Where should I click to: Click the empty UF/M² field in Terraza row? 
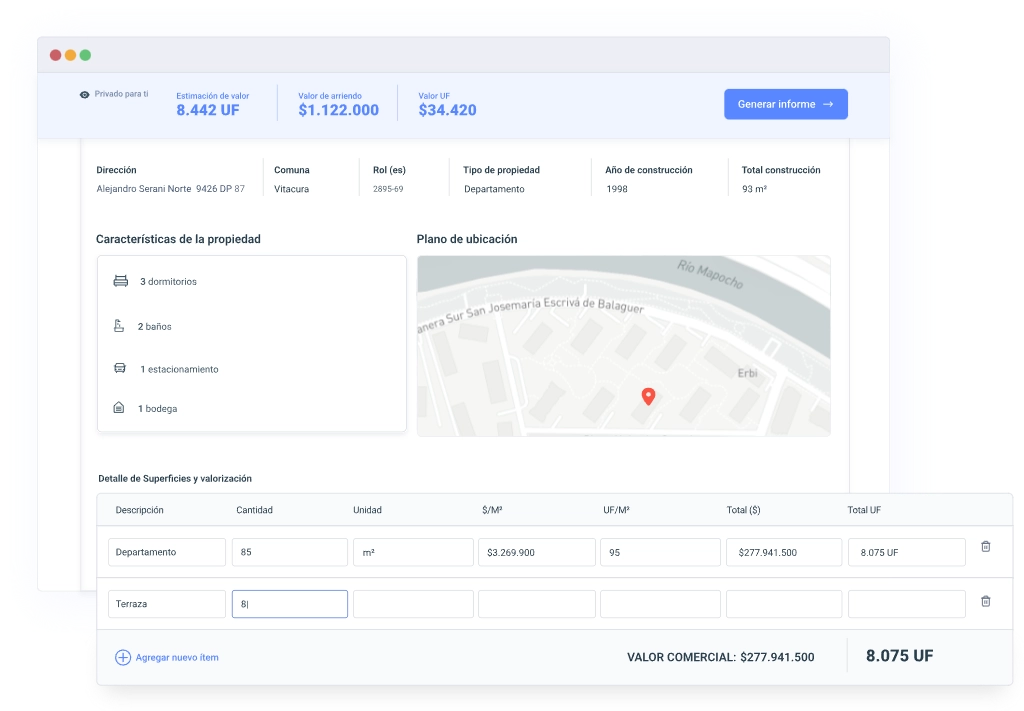[660, 604]
